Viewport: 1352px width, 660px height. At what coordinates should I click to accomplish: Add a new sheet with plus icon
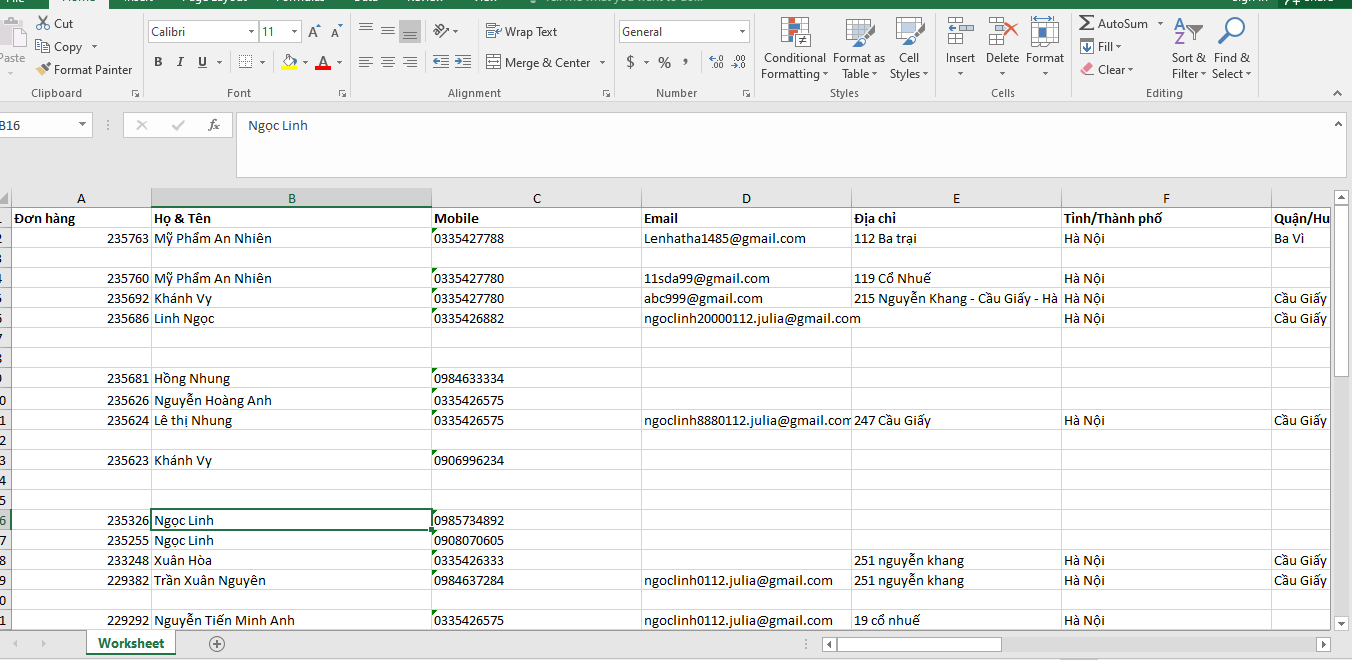pos(217,644)
